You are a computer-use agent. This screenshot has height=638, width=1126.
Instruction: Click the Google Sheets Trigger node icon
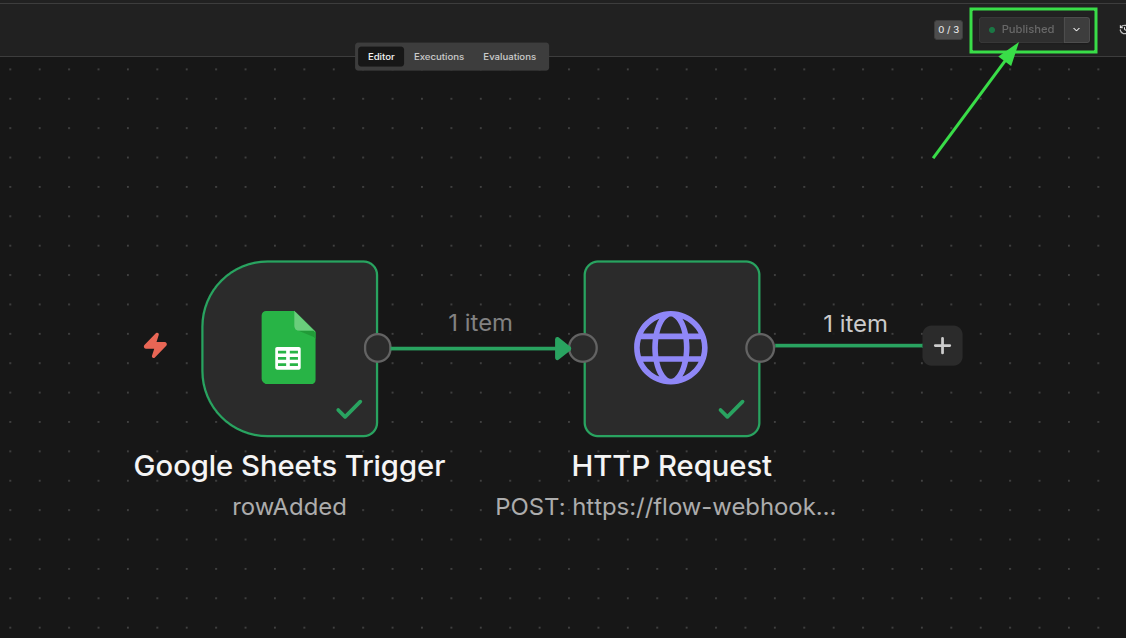289,348
